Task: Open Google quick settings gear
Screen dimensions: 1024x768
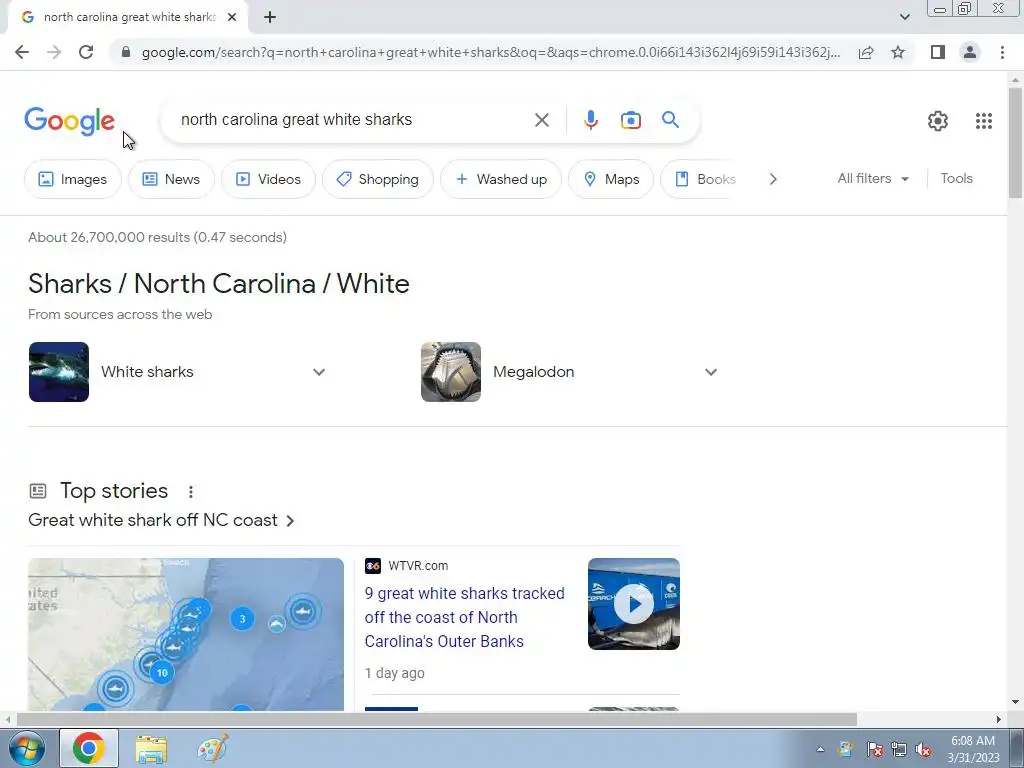Action: tap(938, 121)
